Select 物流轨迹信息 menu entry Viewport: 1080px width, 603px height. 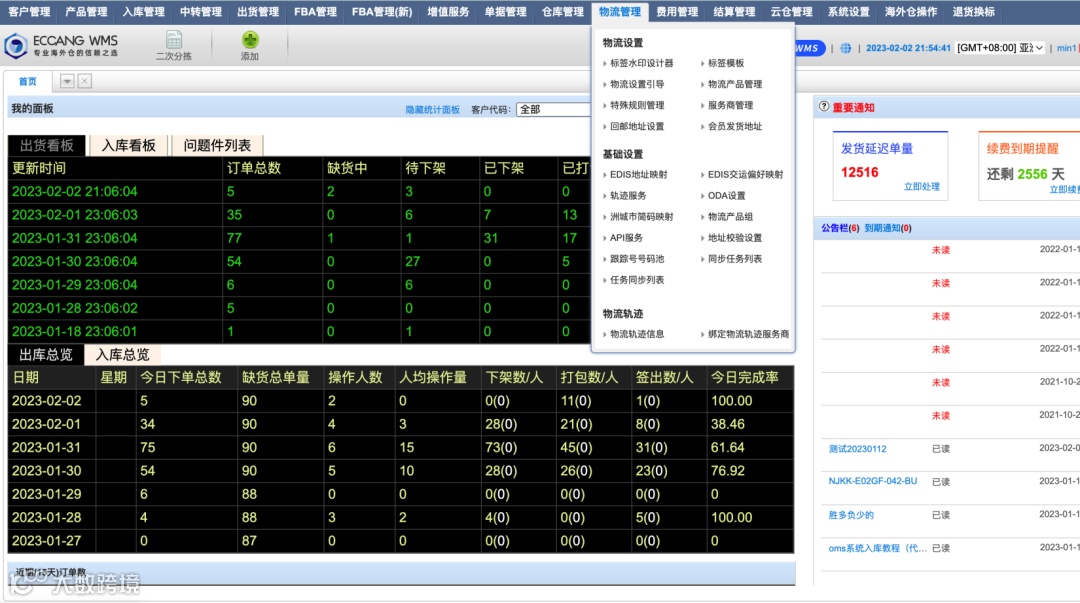(637, 334)
